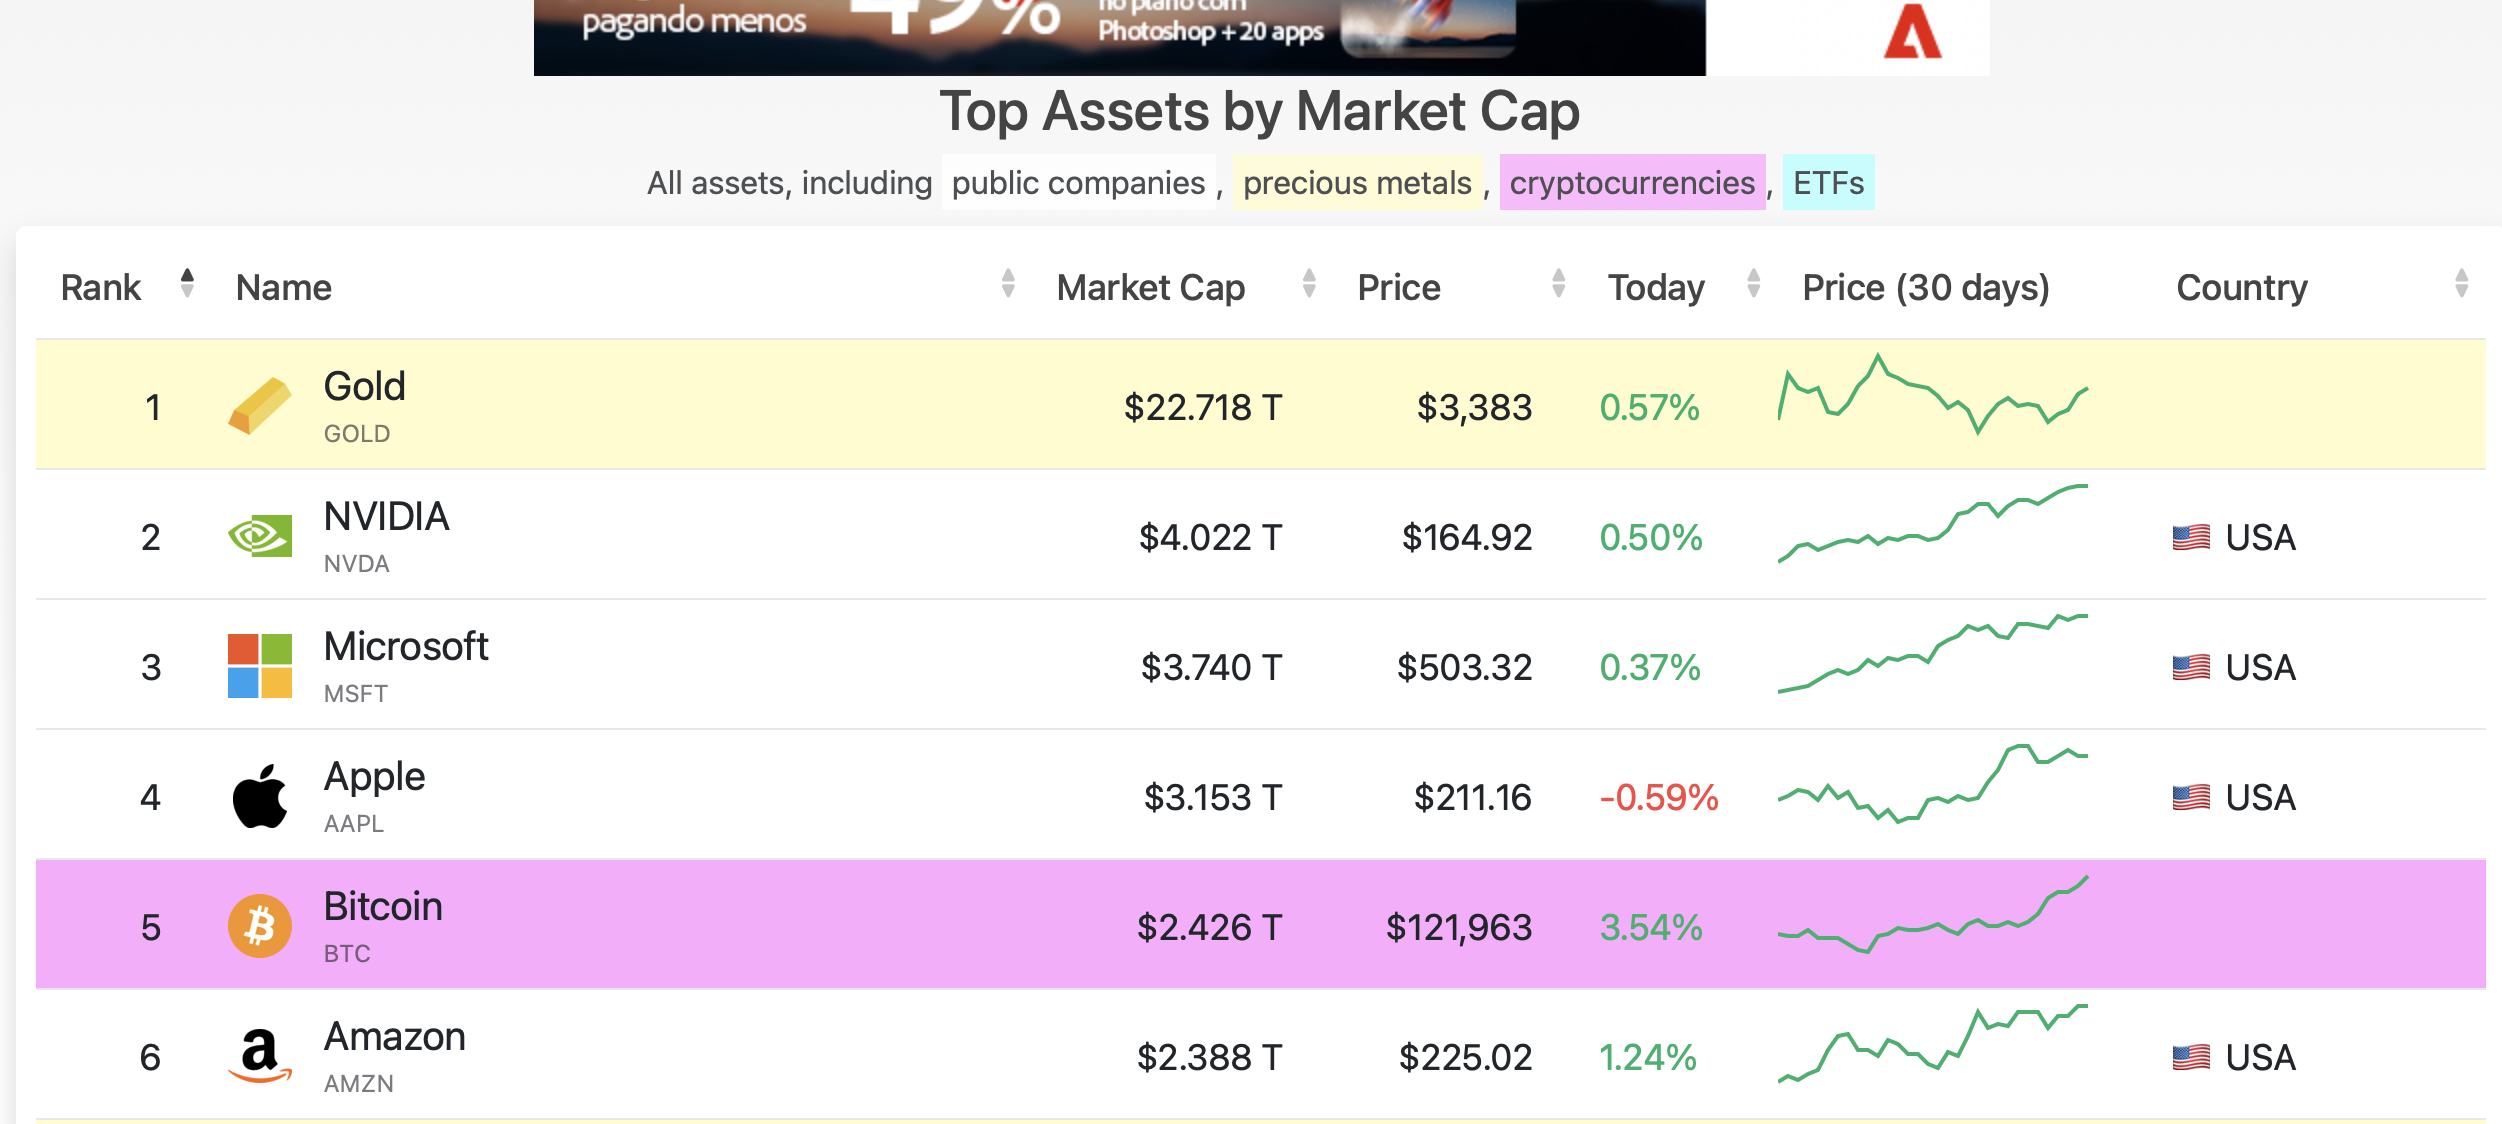Sort by Today change arrows
2502x1124 pixels.
click(x=1753, y=284)
